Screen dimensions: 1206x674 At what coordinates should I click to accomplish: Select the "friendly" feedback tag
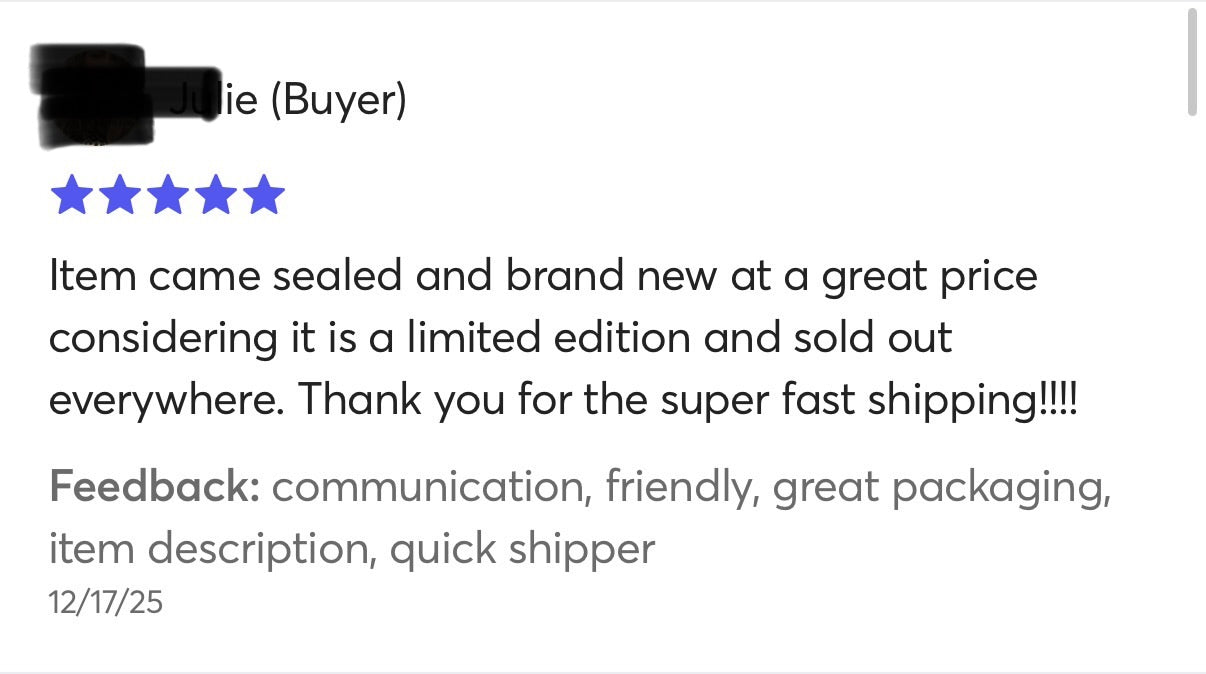click(679, 487)
